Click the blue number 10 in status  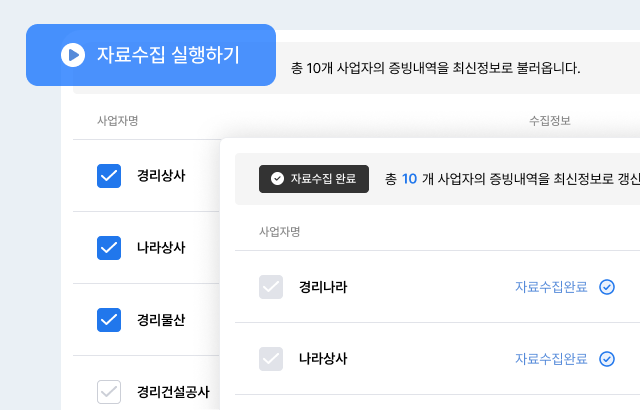pyautogui.click(x=409, y=179)
